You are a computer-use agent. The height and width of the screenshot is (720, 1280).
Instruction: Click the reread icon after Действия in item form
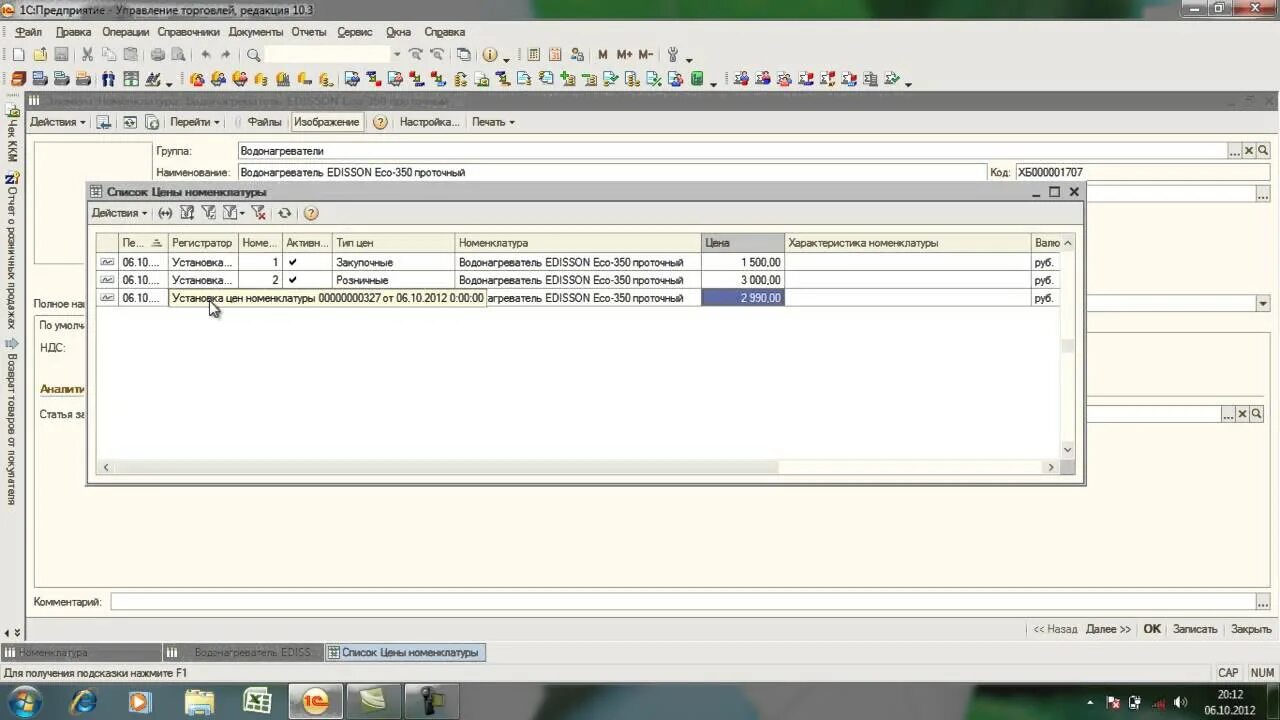pyautogui.click(x=129, y=122)
